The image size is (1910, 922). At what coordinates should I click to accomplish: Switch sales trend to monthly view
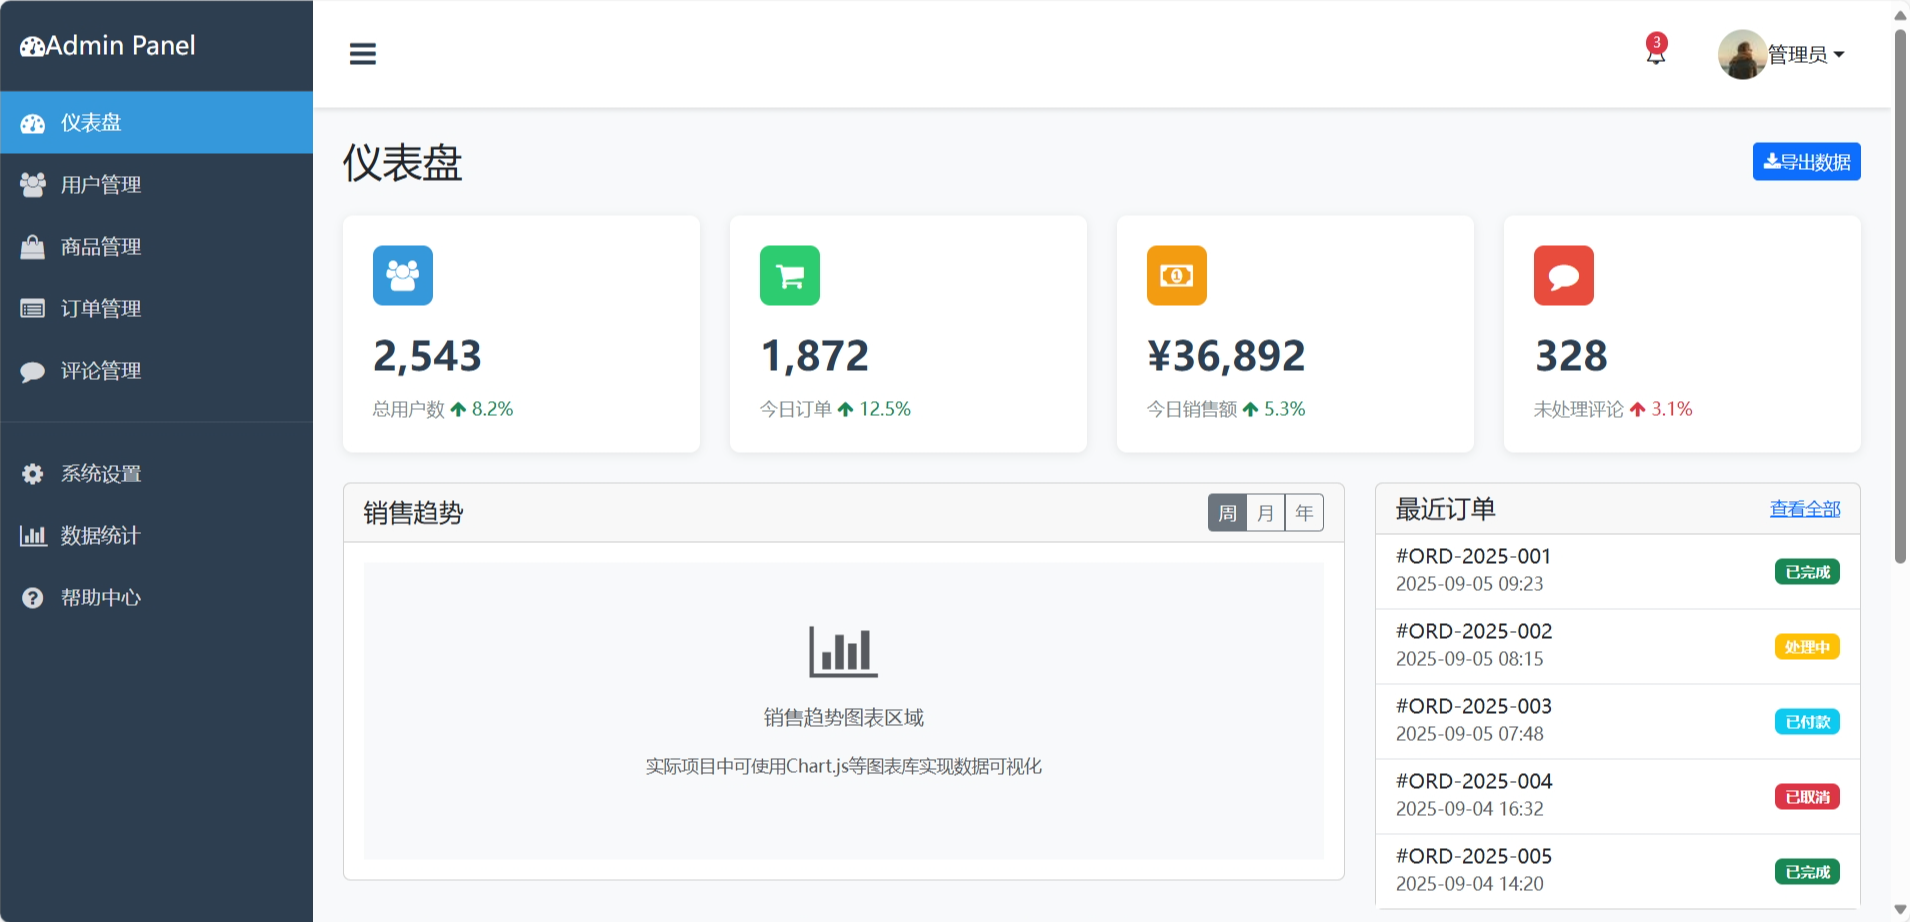click(1265, 513)
